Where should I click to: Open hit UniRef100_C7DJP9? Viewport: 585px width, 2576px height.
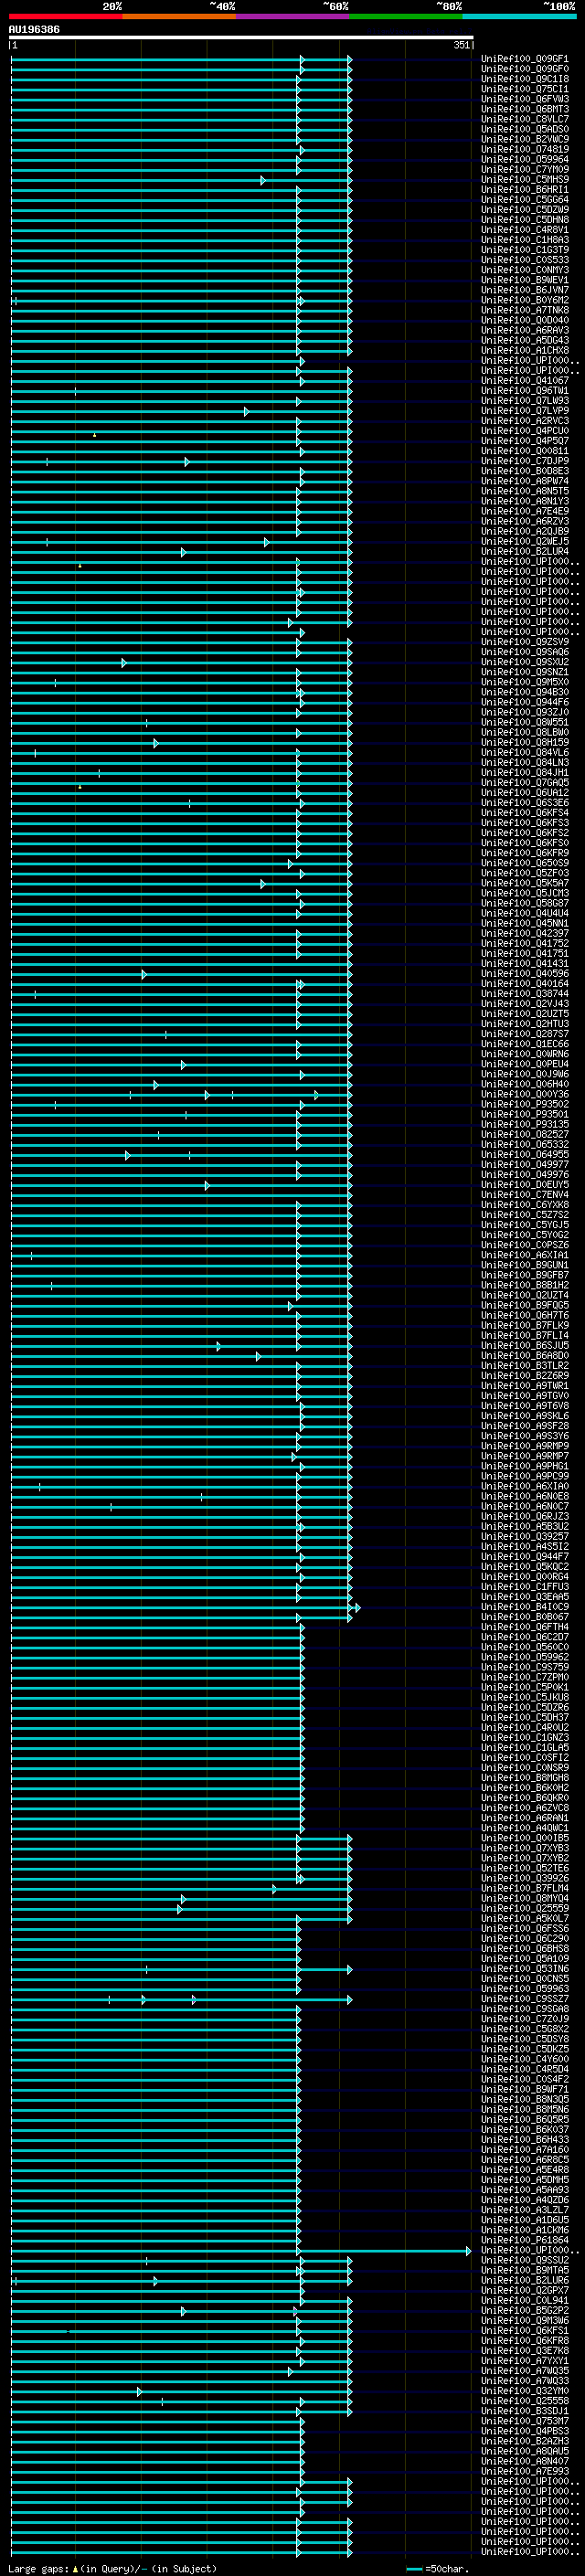(x=525, y=461)
